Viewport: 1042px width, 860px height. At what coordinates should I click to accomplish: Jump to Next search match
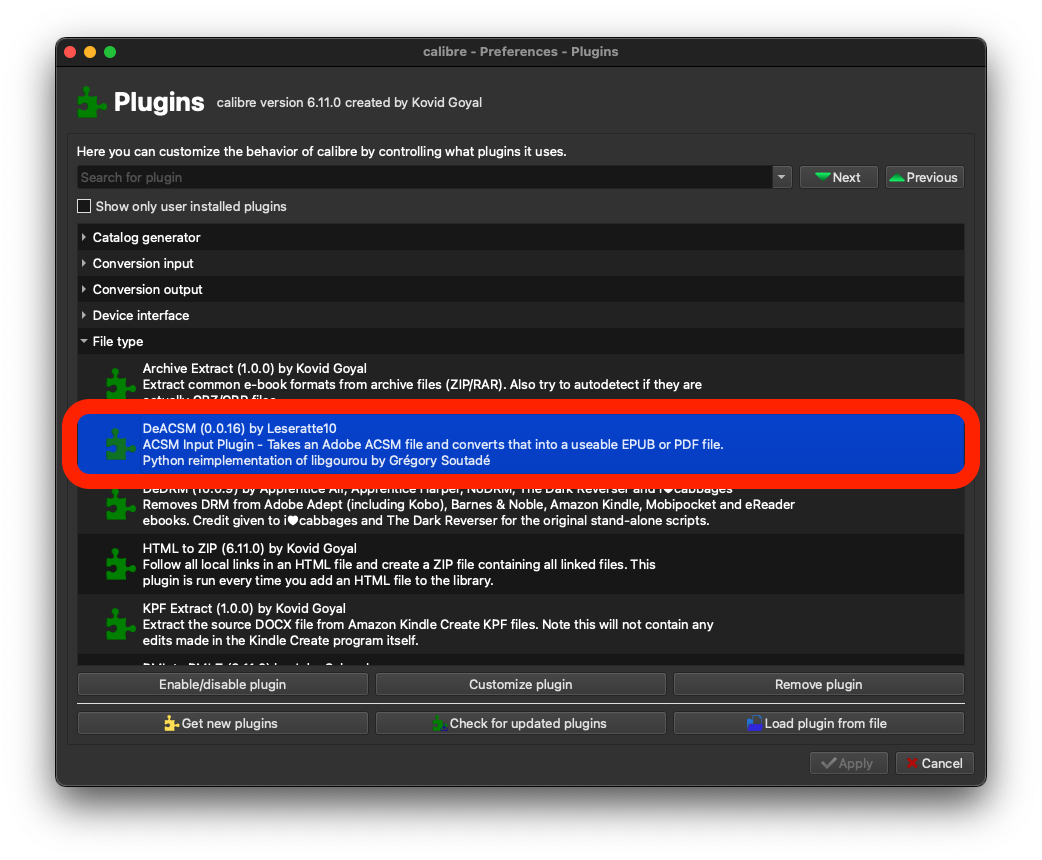point(839,177)
